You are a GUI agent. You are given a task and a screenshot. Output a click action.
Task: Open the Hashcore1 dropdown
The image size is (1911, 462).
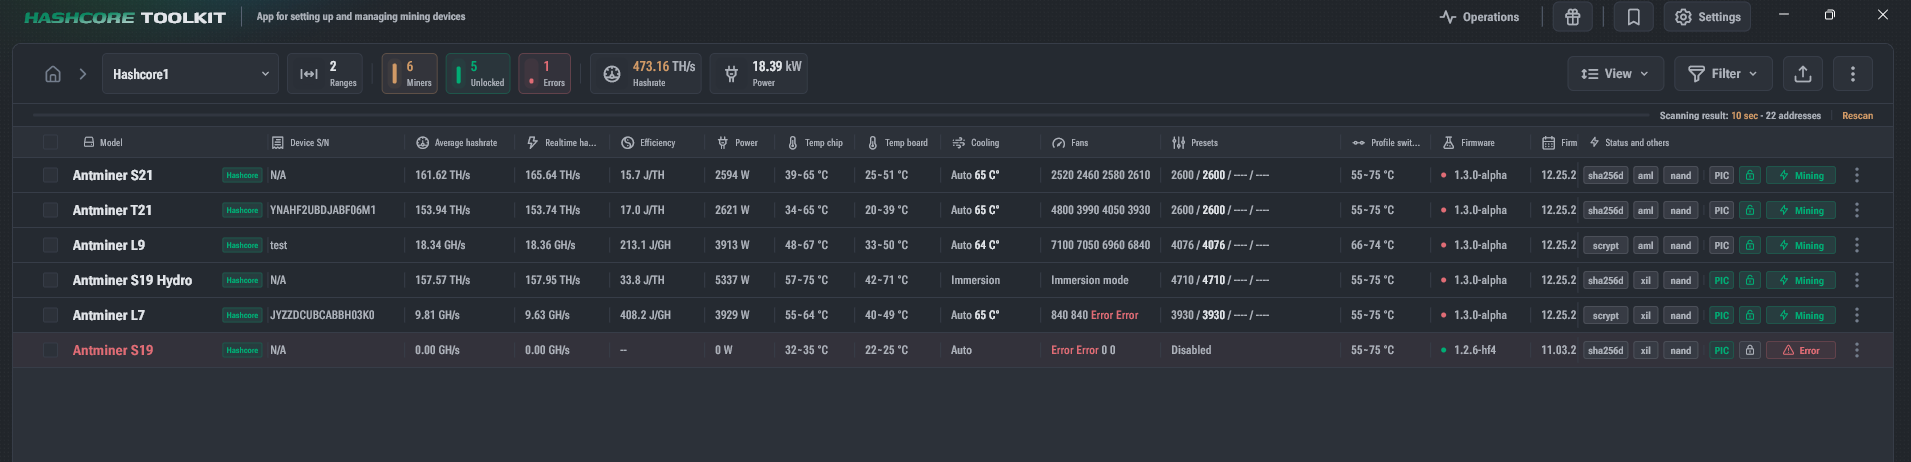(190, 74)
